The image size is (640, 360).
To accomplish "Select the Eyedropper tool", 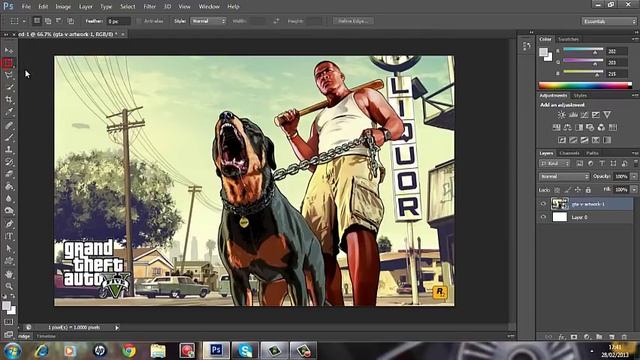I will click(9, 111).
